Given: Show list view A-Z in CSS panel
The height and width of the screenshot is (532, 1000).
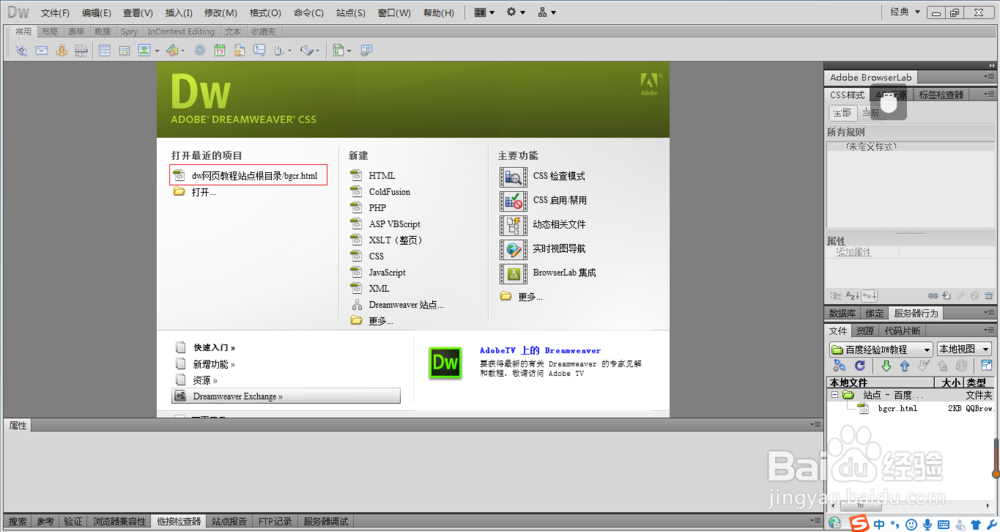Looking at the screenshot, I should tap(852, 296).
